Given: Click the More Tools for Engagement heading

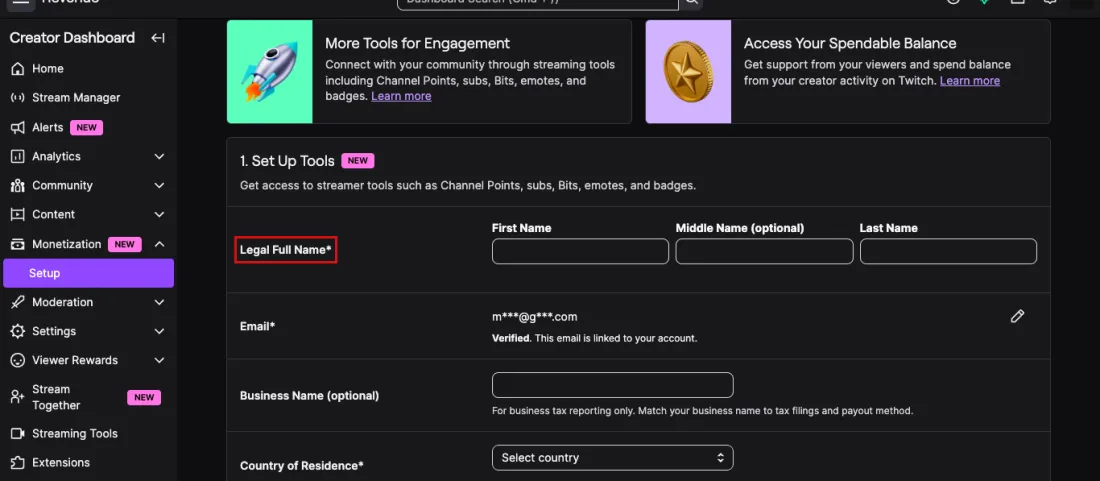Looking at the screenshot, I should (x=417, y=43).
